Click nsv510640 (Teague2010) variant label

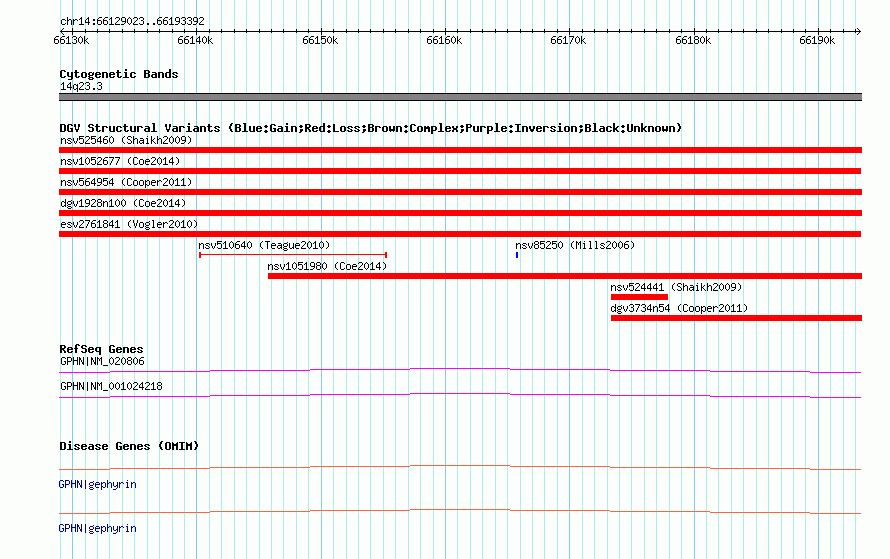tap(264, 245)
